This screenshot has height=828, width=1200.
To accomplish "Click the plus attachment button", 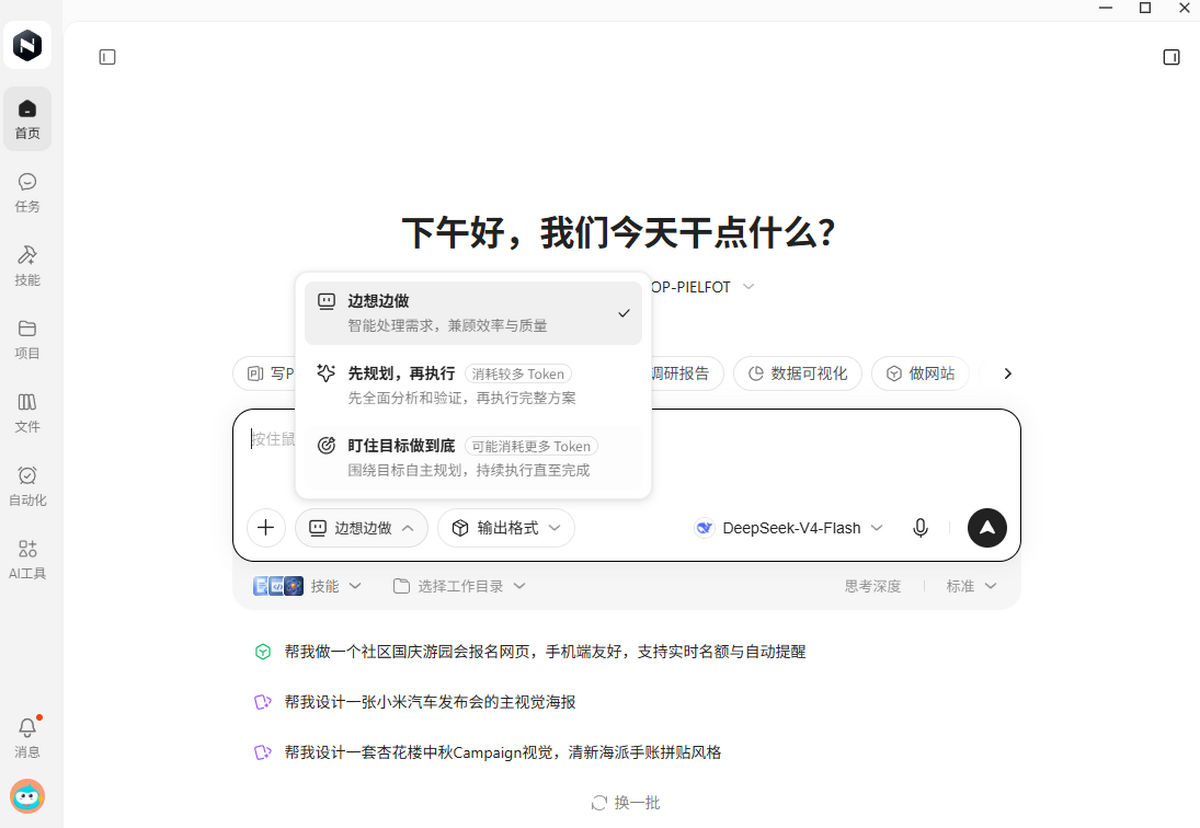I will 265,528.
